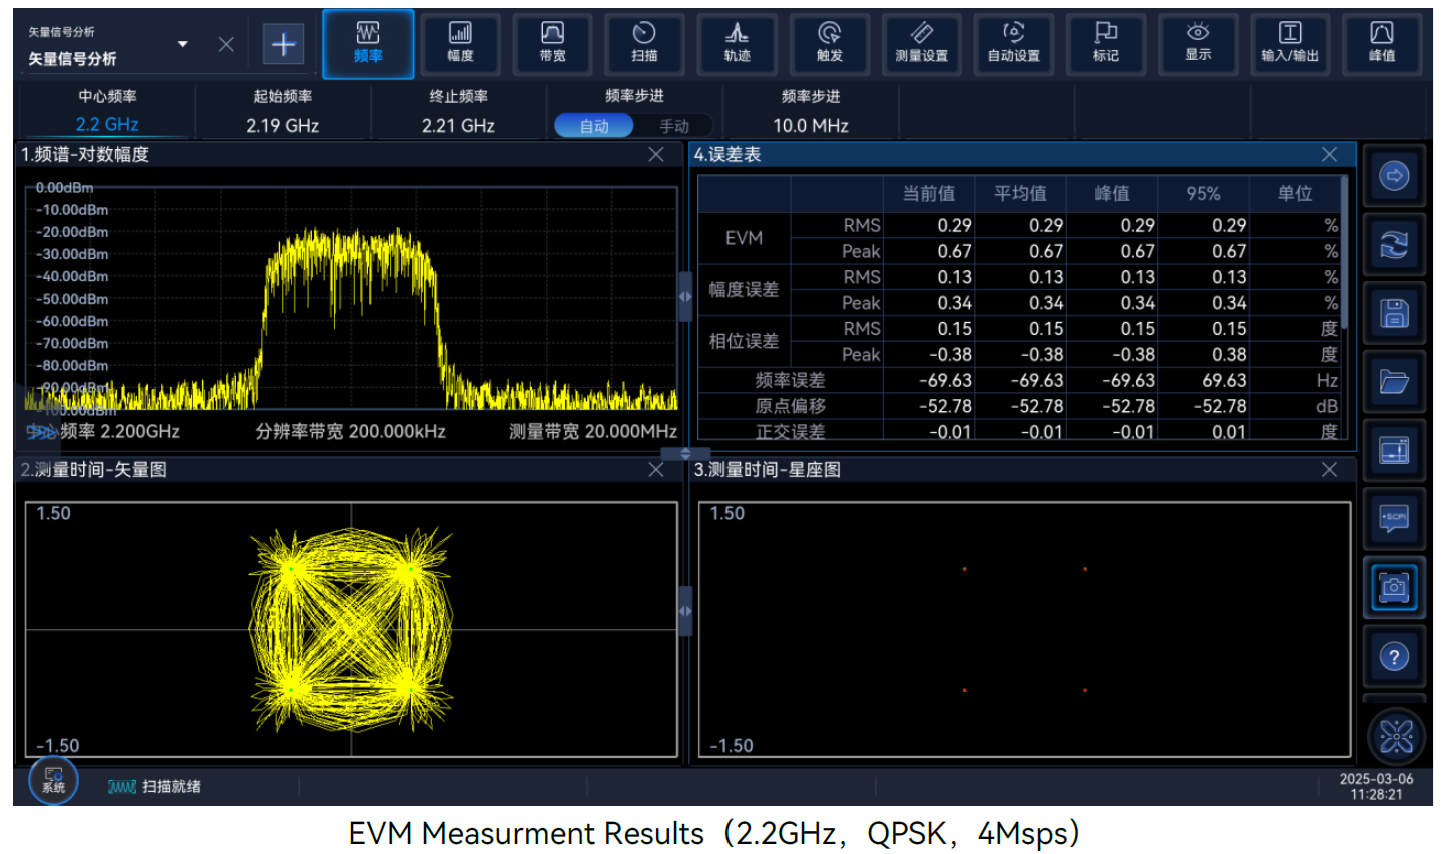Select the 原点偏移 row label
Viewport: 1450px width, 854px height.
click(790, 406)
